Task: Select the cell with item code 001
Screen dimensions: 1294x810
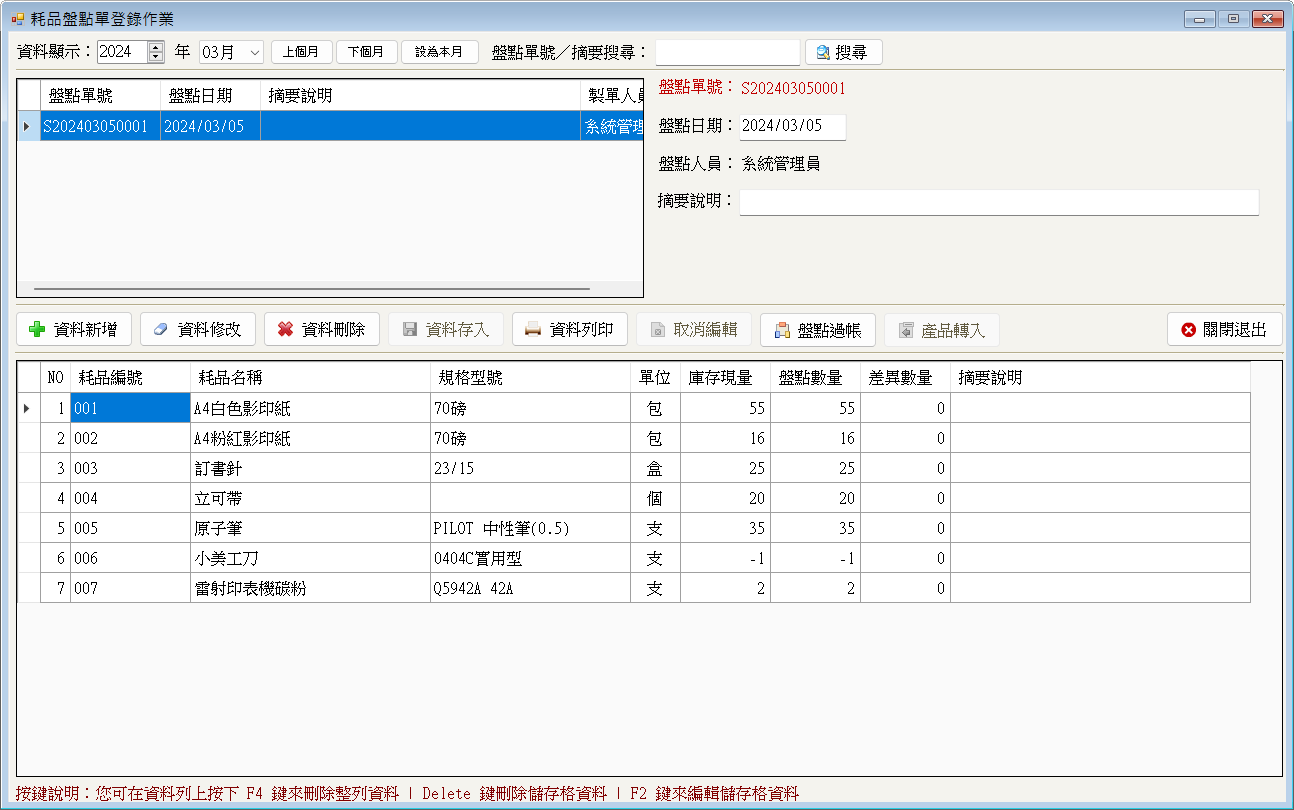Action: (x=130, y=408)
